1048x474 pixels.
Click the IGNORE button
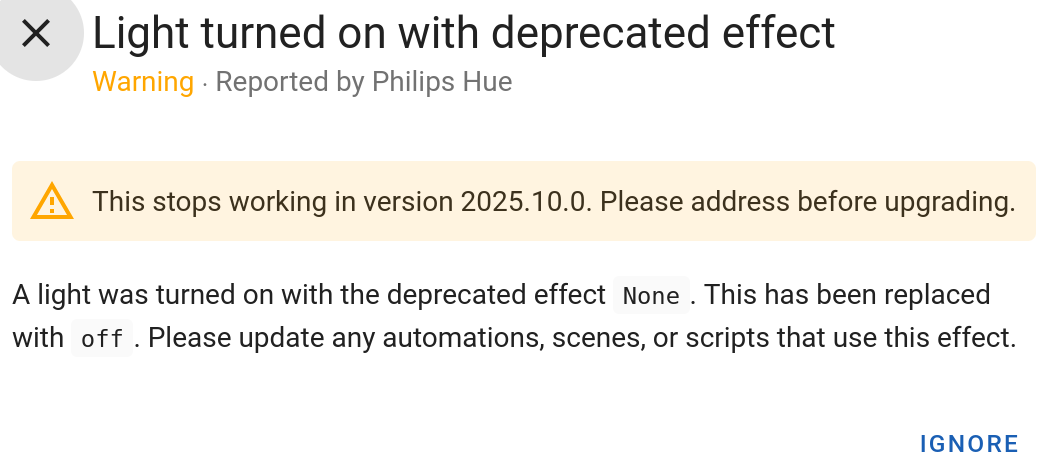969,444
